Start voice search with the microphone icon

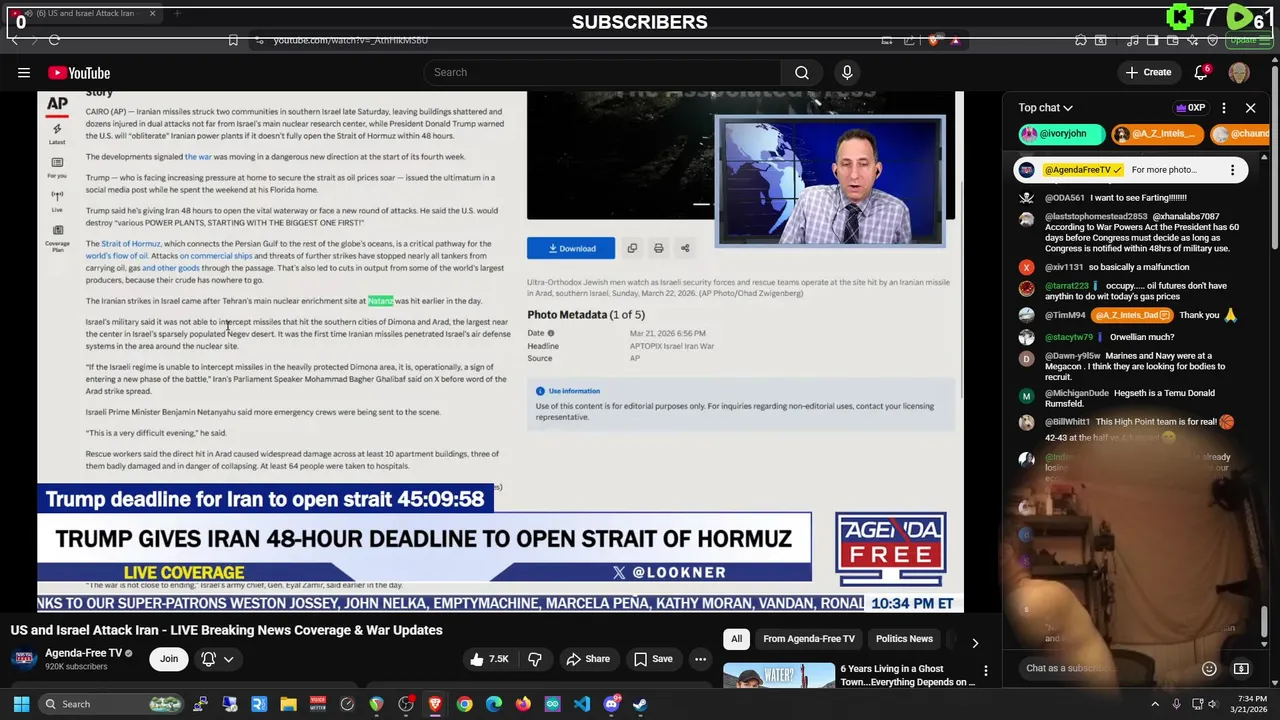pos(847,73)
